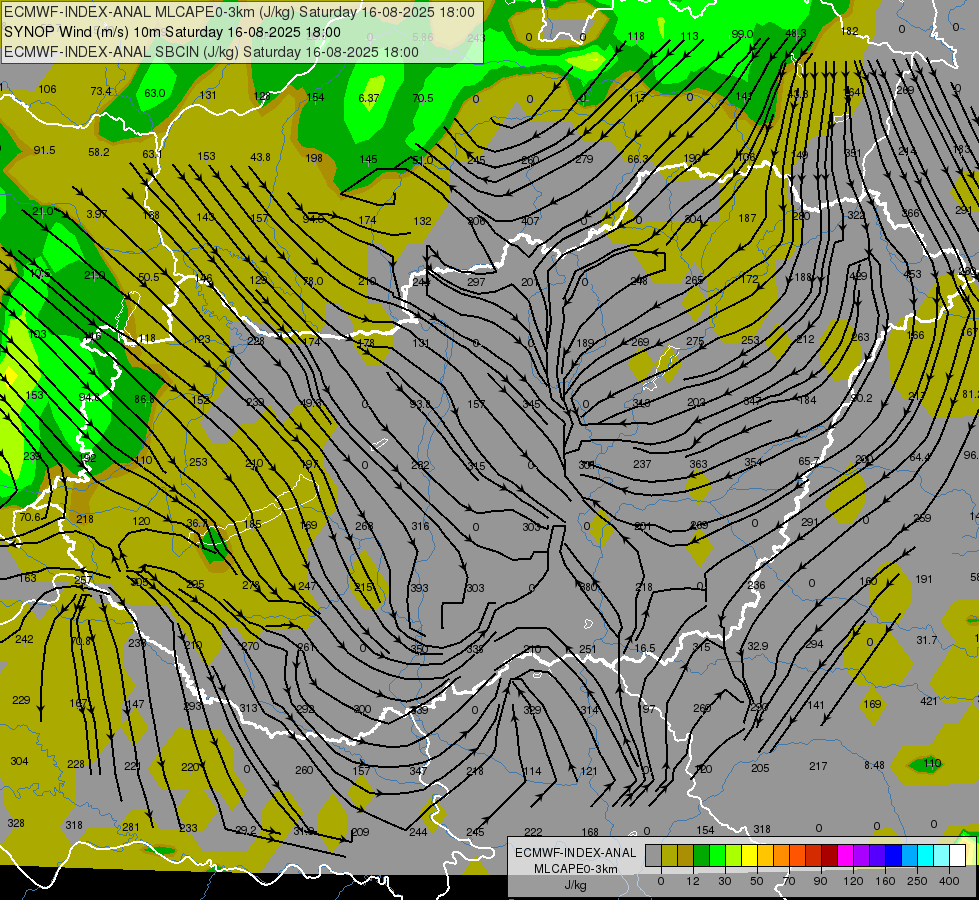This screenshot has width=979, height=900.
Task: Click the map value '8.48'
Action: 874,765
